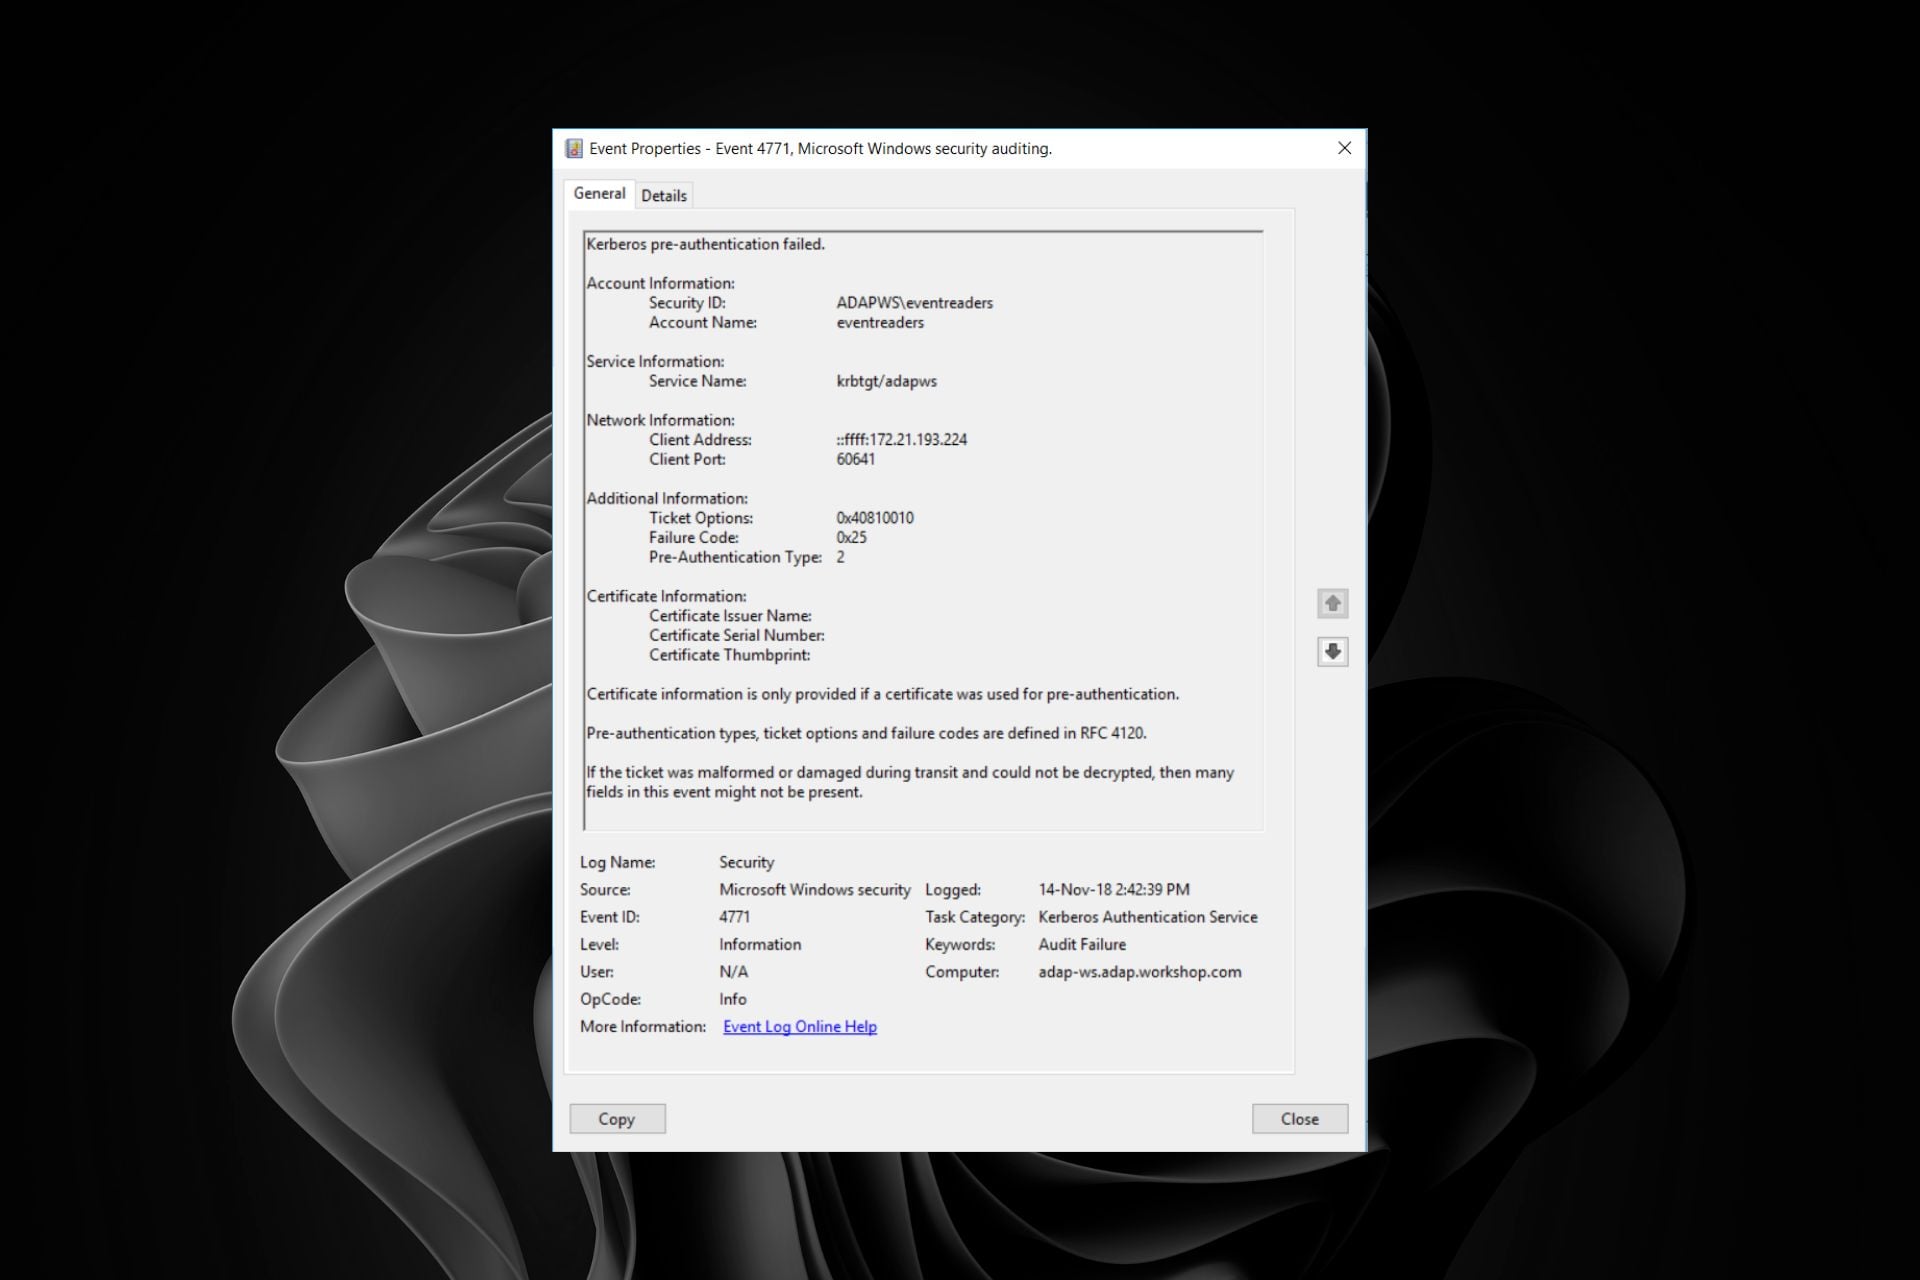Go to previous event with up arrow
Viewport: 1920px width, 1280px height.
pos(1332,603)
